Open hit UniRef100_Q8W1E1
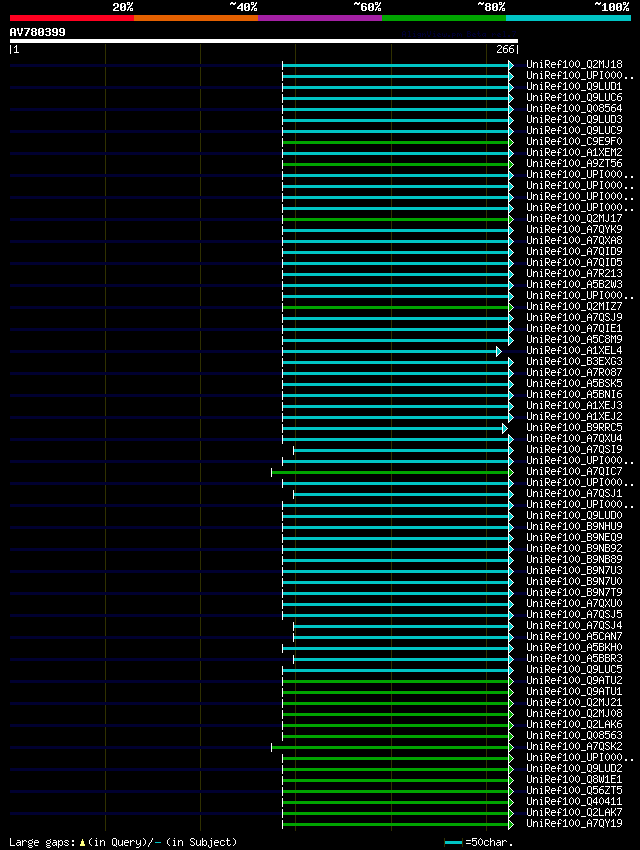The width and height of the screenshot is (640, 850). tap(574, 780)
